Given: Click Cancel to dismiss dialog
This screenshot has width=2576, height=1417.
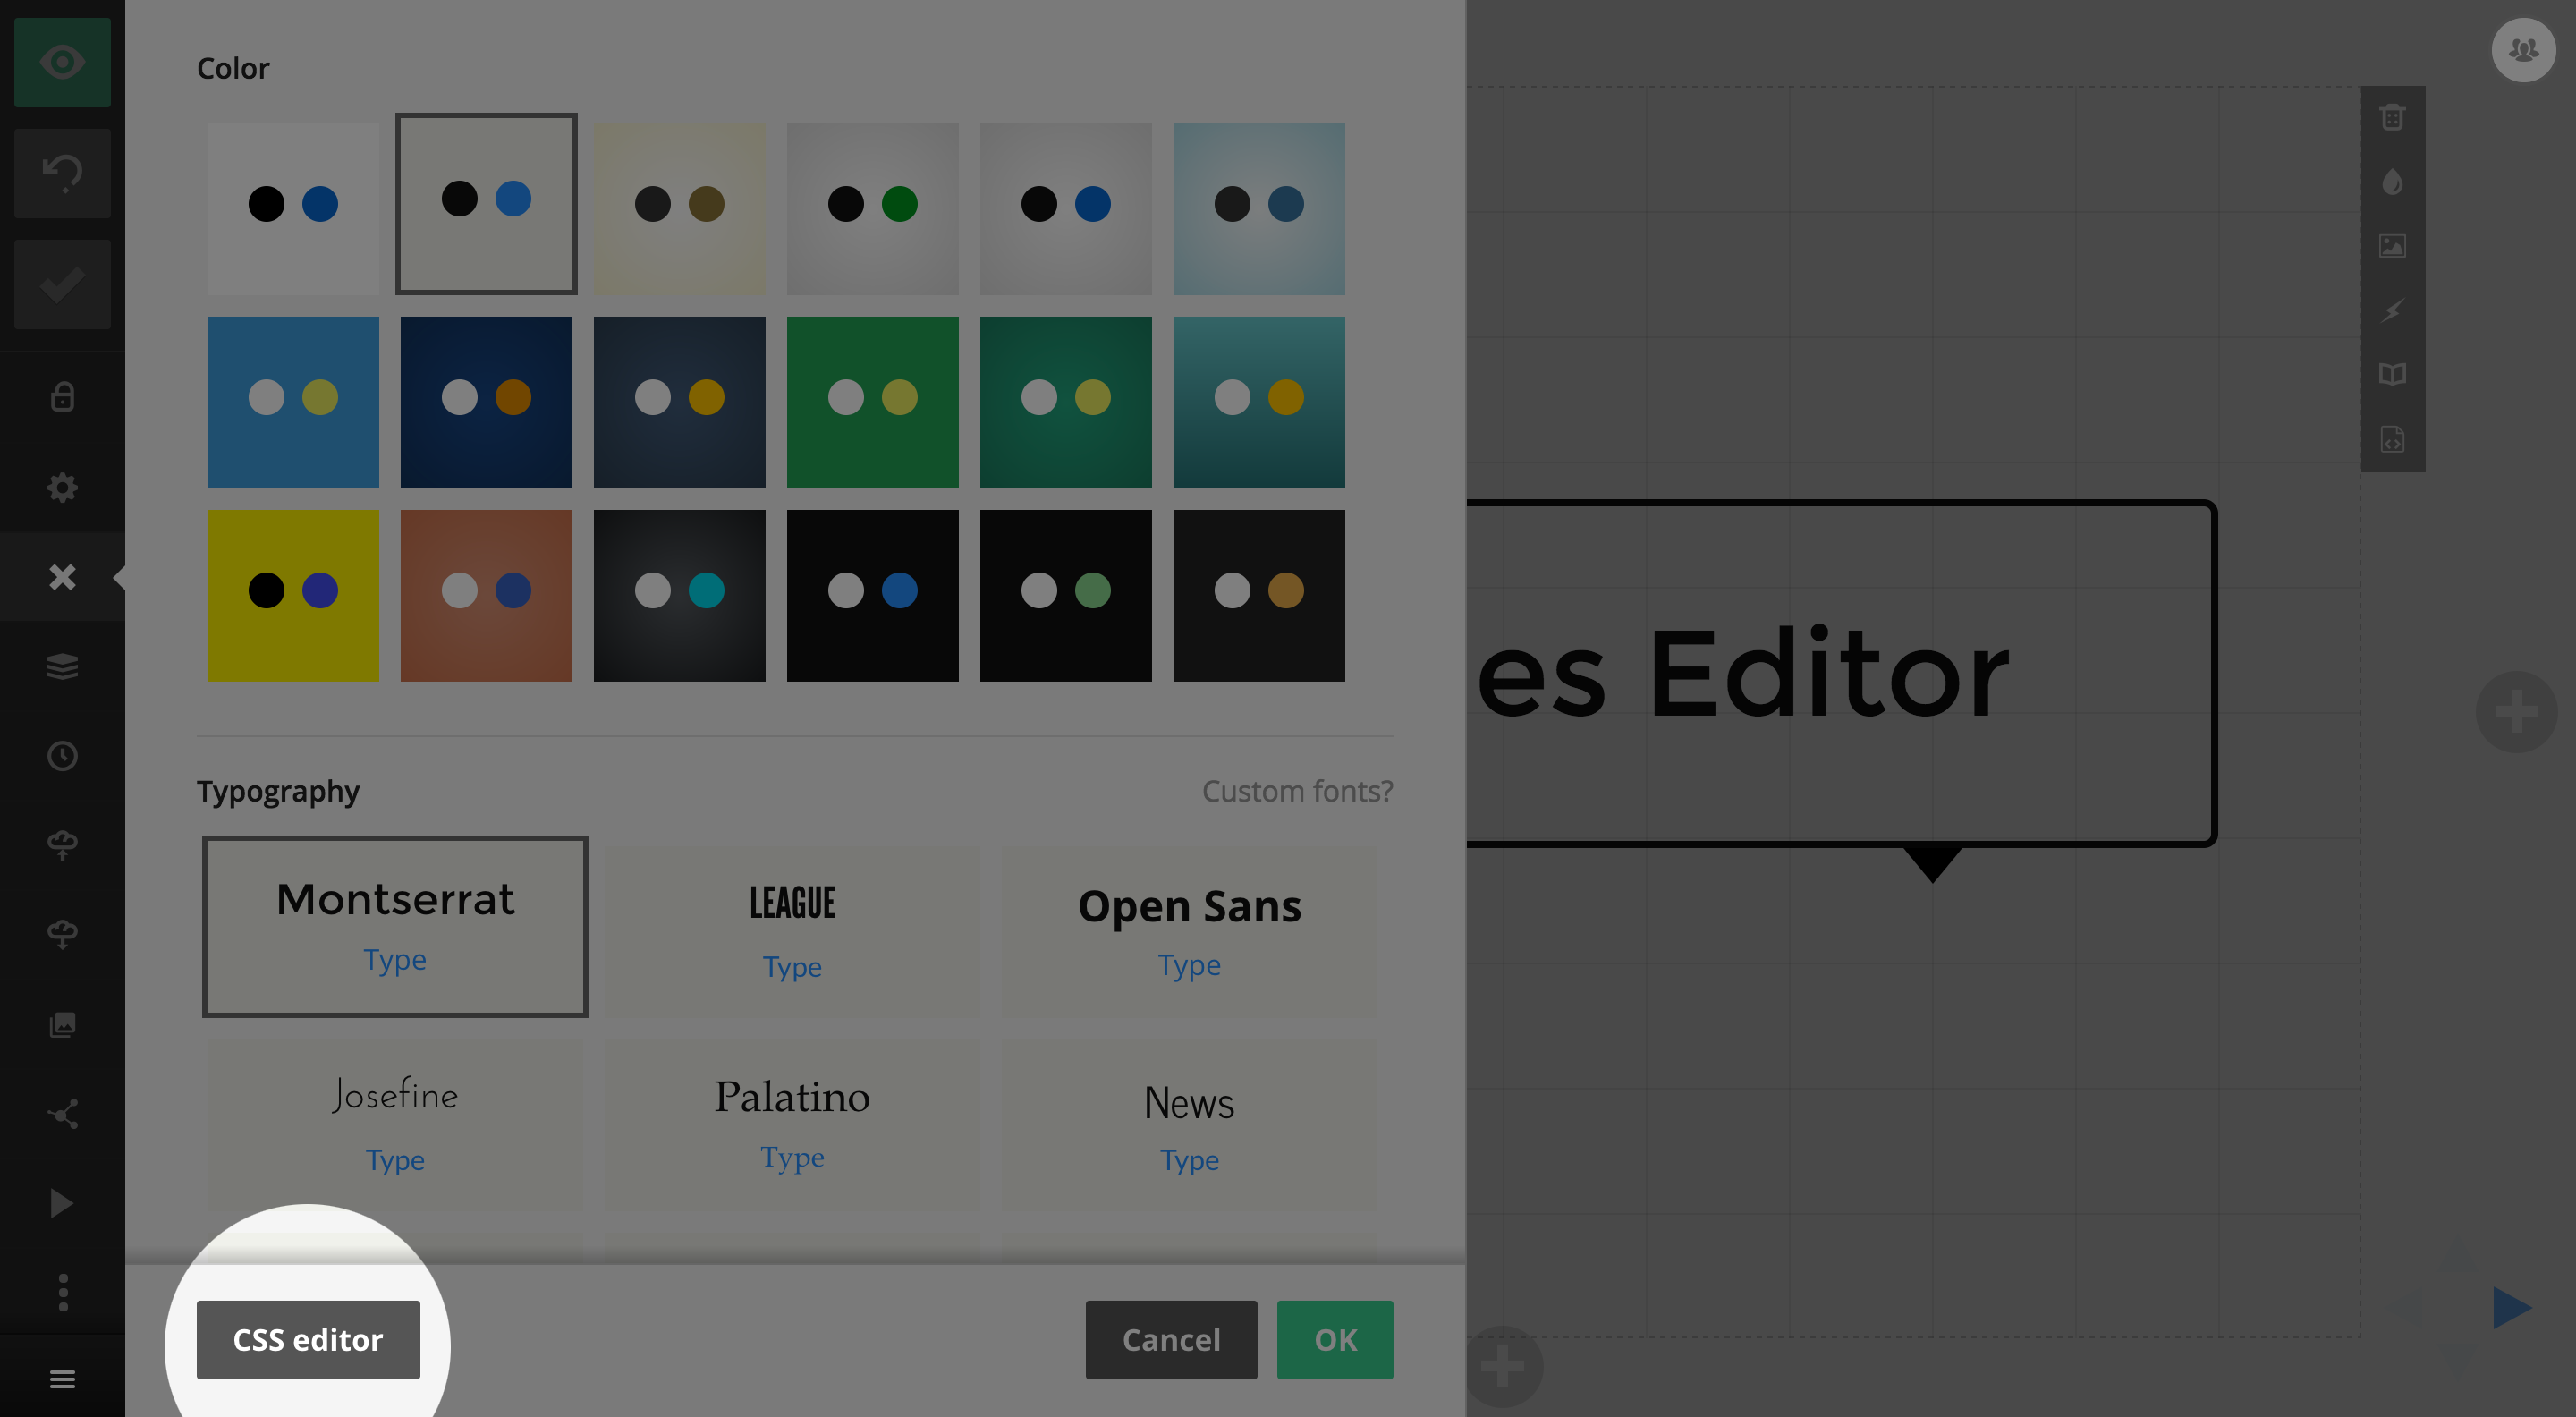Looking at the screenshot, I should [1170, 1338].
